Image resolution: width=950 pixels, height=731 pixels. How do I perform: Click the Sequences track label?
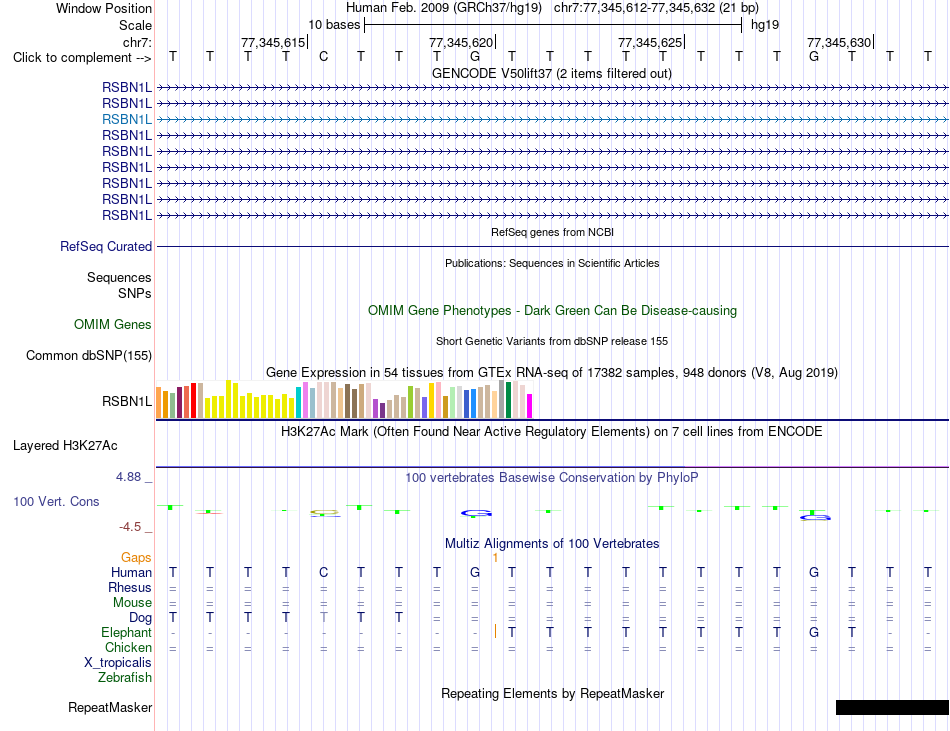[119, 277]
